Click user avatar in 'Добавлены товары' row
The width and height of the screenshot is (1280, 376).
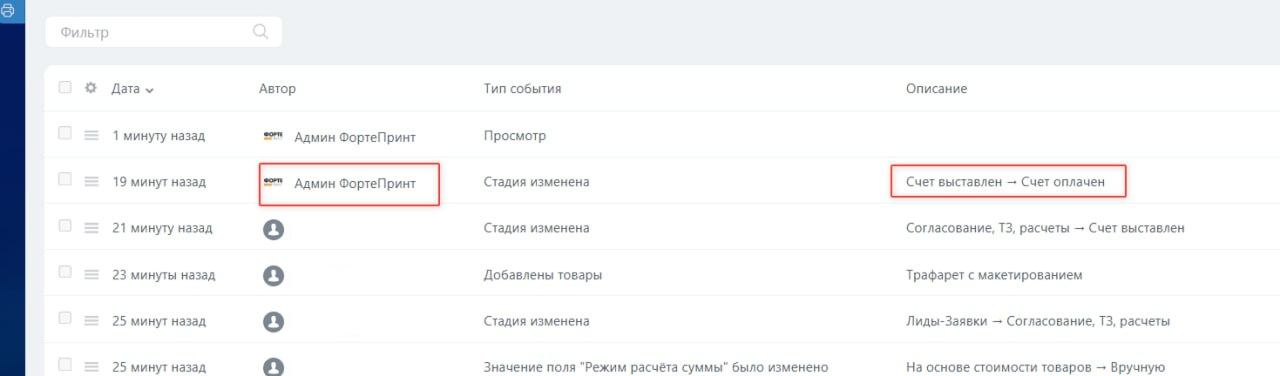click(273, 275)
